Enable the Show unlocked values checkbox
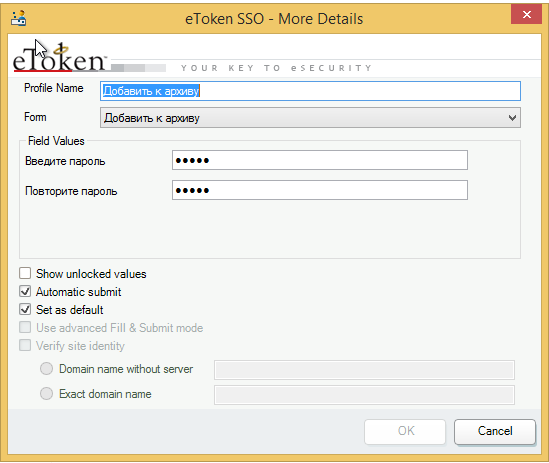Image resolution: width=549 pixels, height=463 pixels. click(x=25, y=273)
